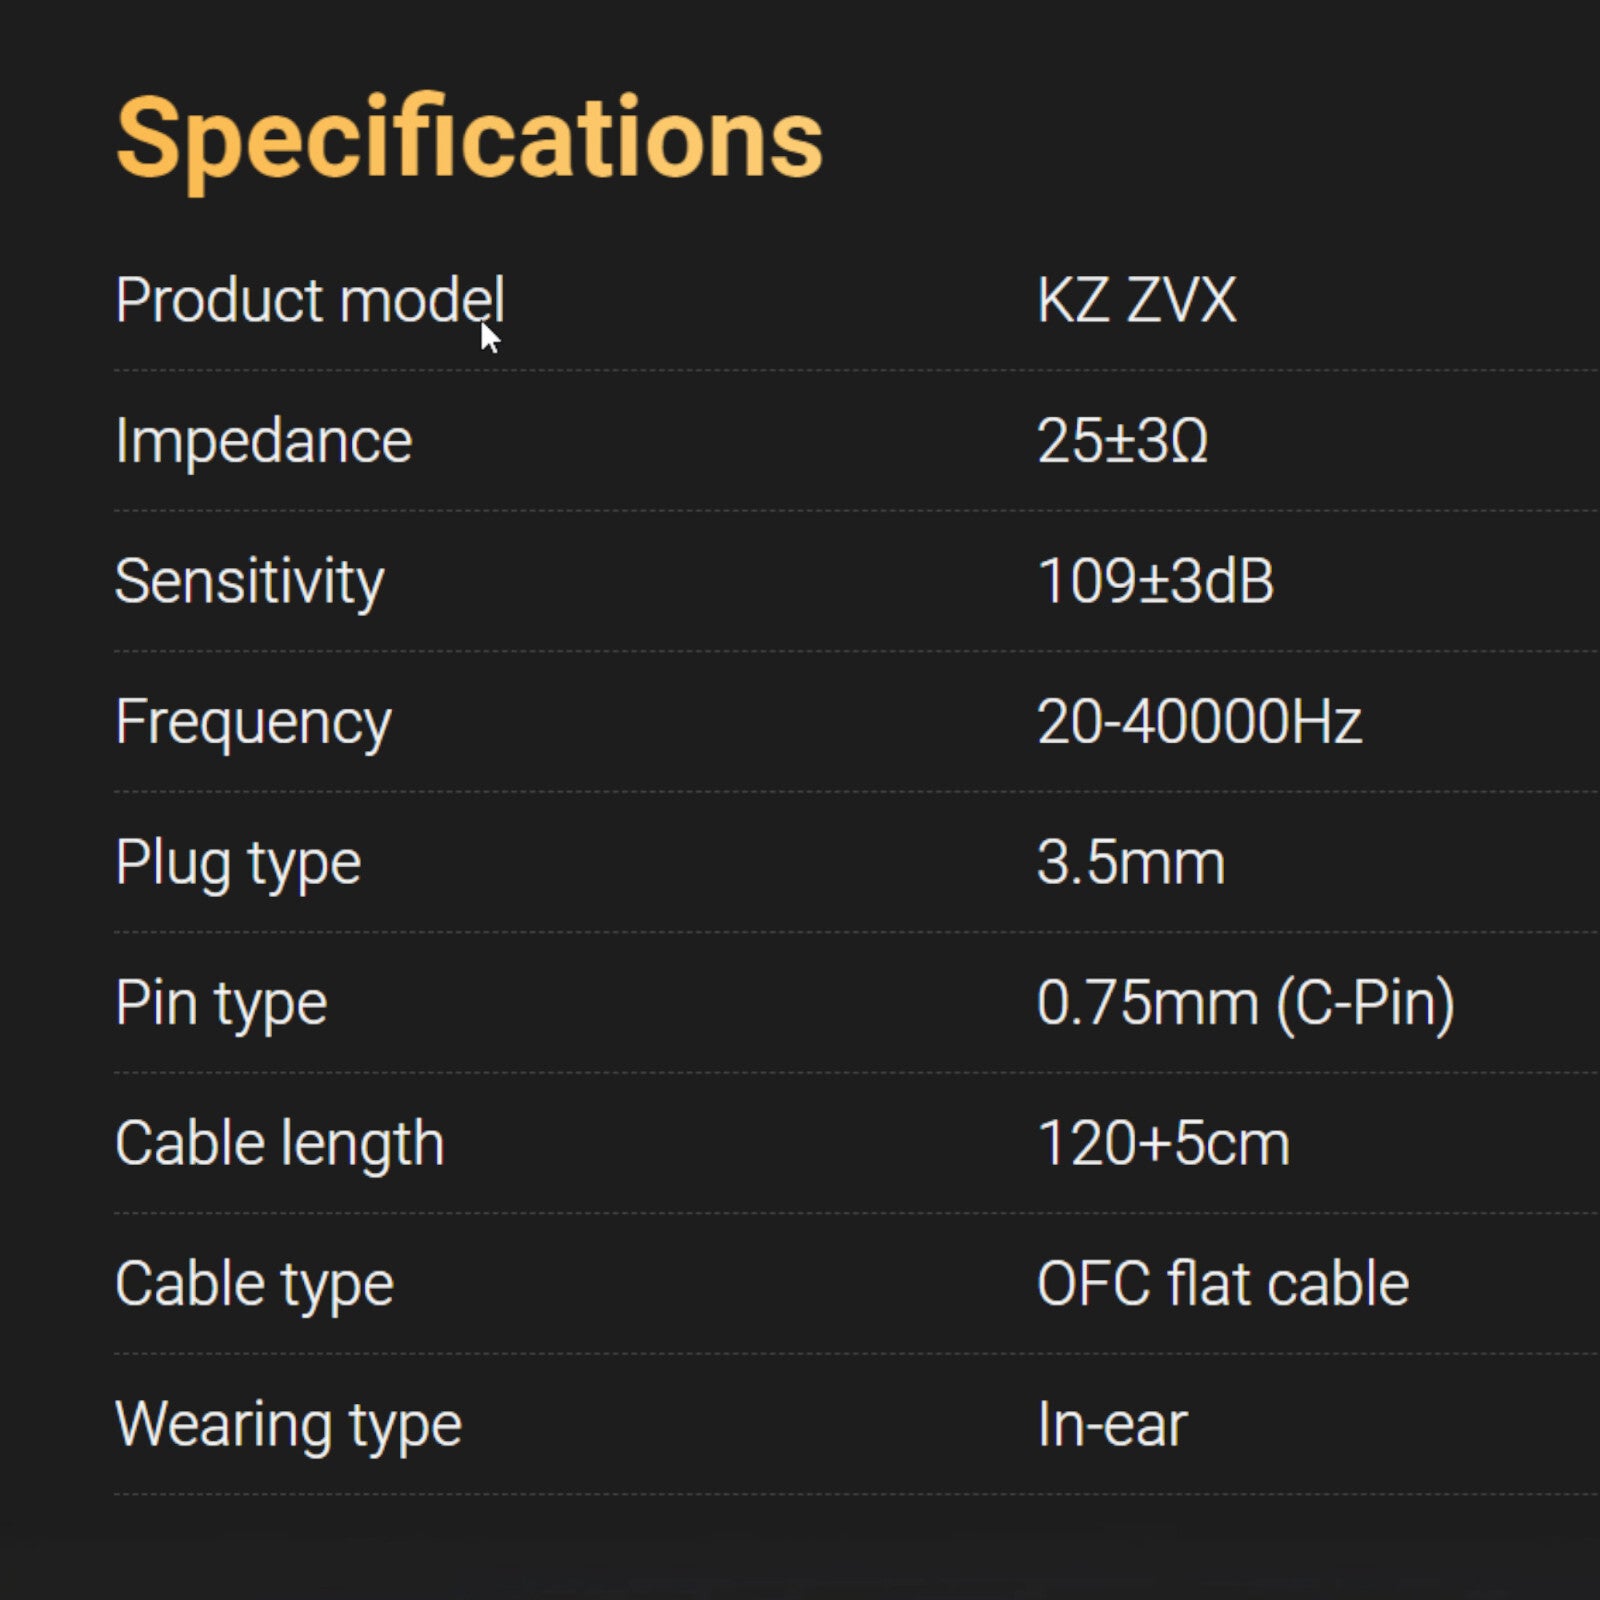Screen dimensions: 1600x1600
Task: Click the Plug type label
Action: (238, 863)
